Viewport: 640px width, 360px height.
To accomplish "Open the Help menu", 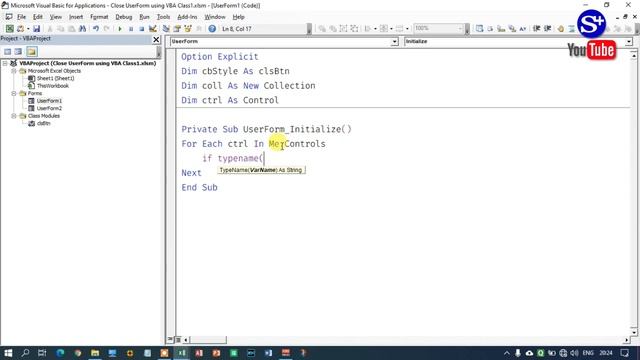I will pyautogui.click(x=238, y=17).
